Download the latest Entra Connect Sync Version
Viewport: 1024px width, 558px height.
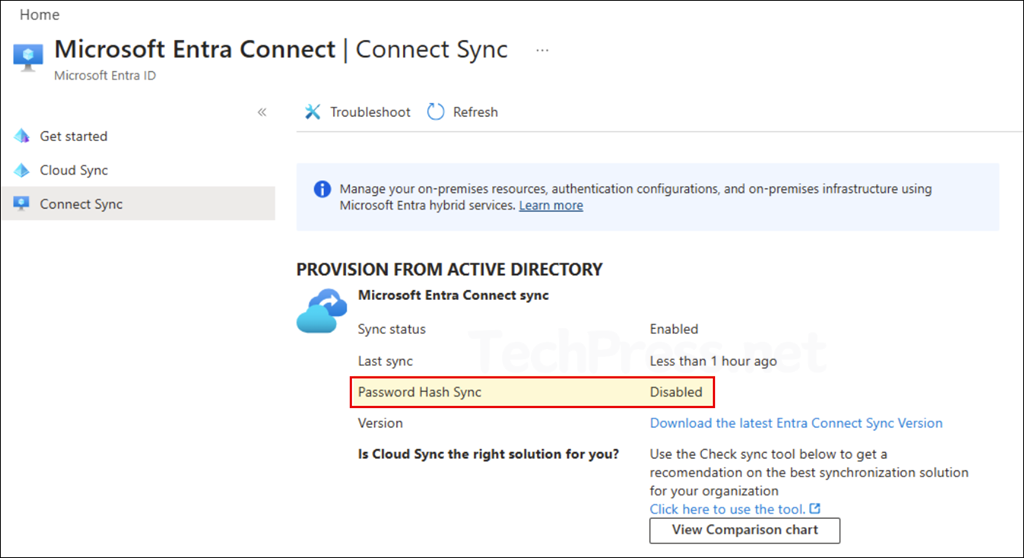coord(796,423)
